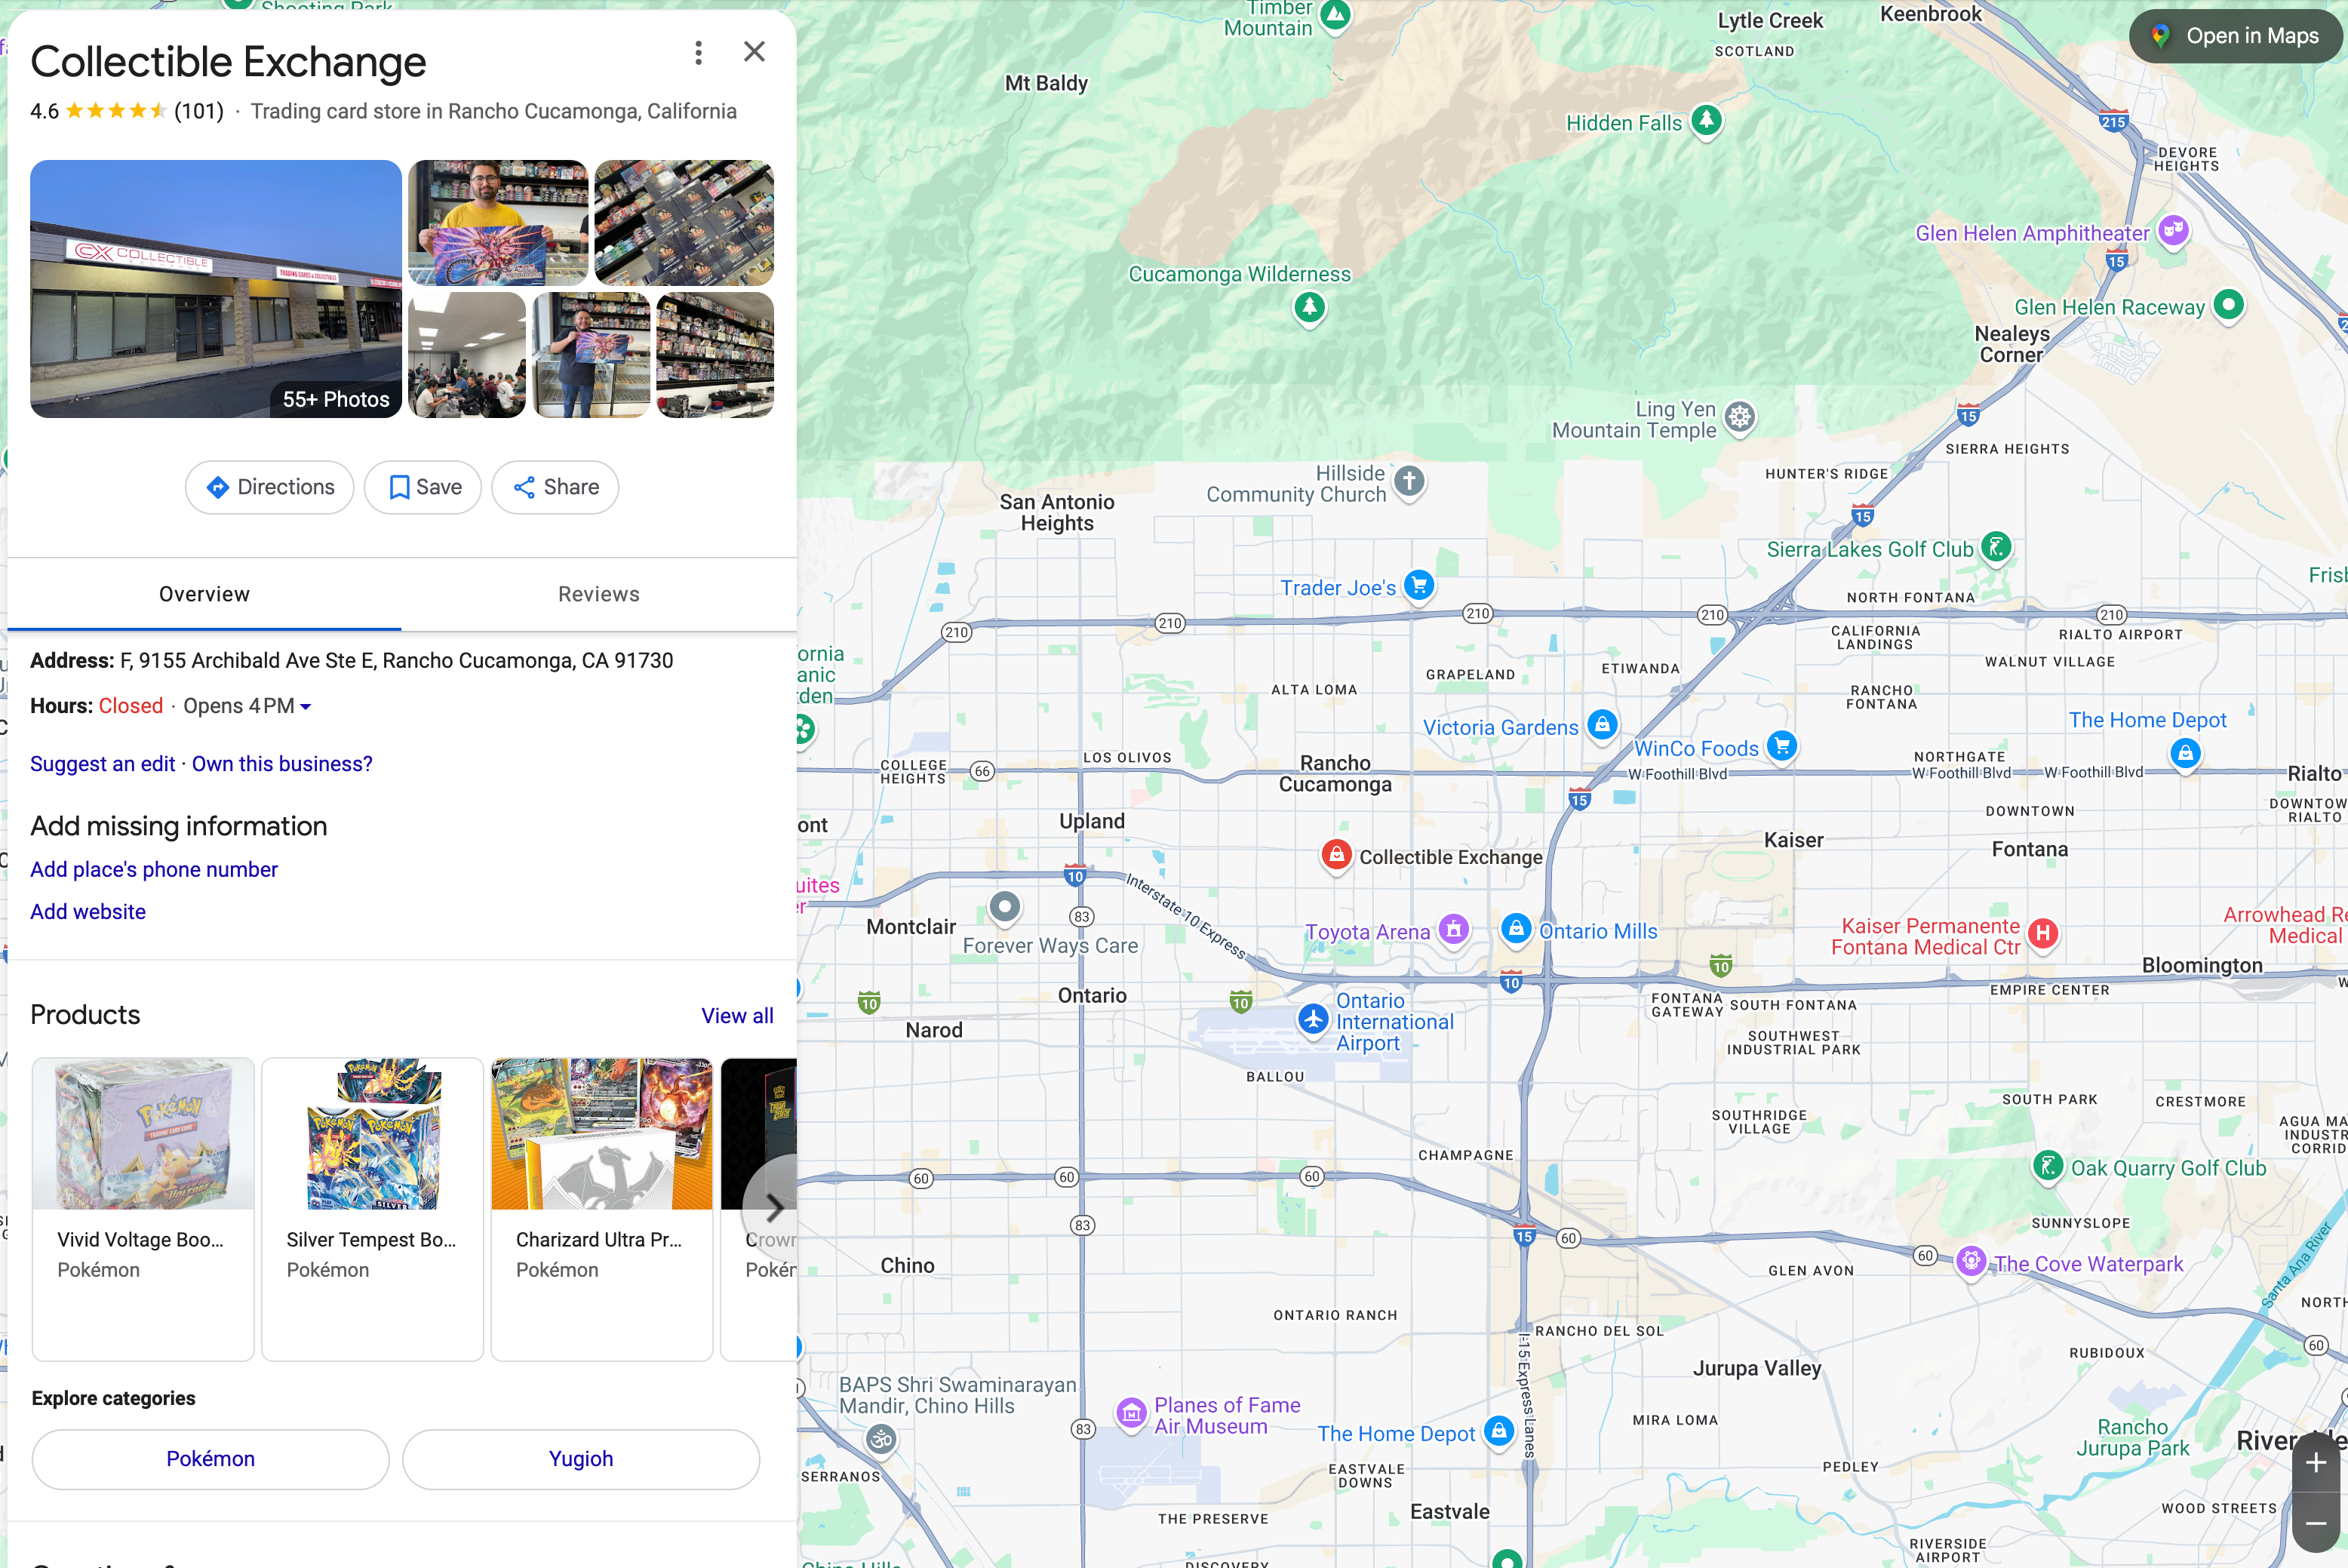Click Oak Quarry Golf Club marker
The height and width of the screenshot is (1568, 2348).
coord(2048,1166)
